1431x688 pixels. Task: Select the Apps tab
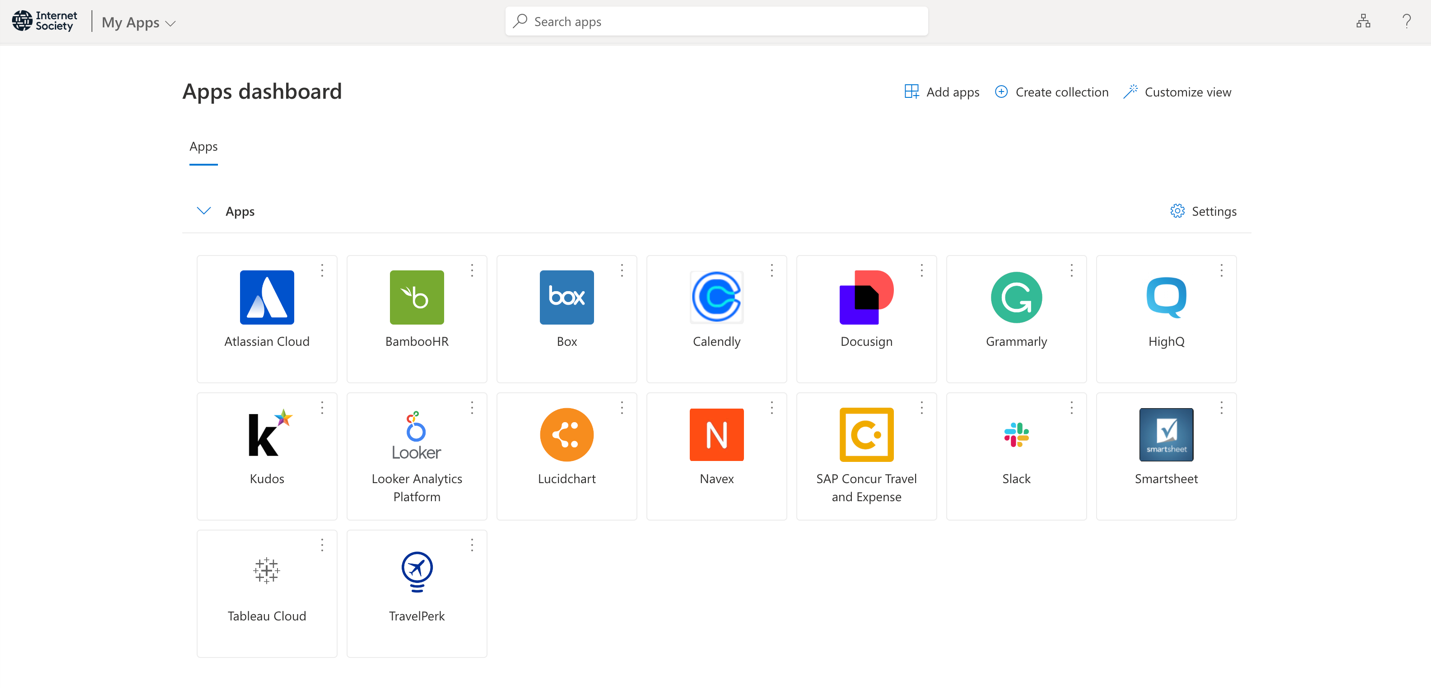tap(203, 147)
